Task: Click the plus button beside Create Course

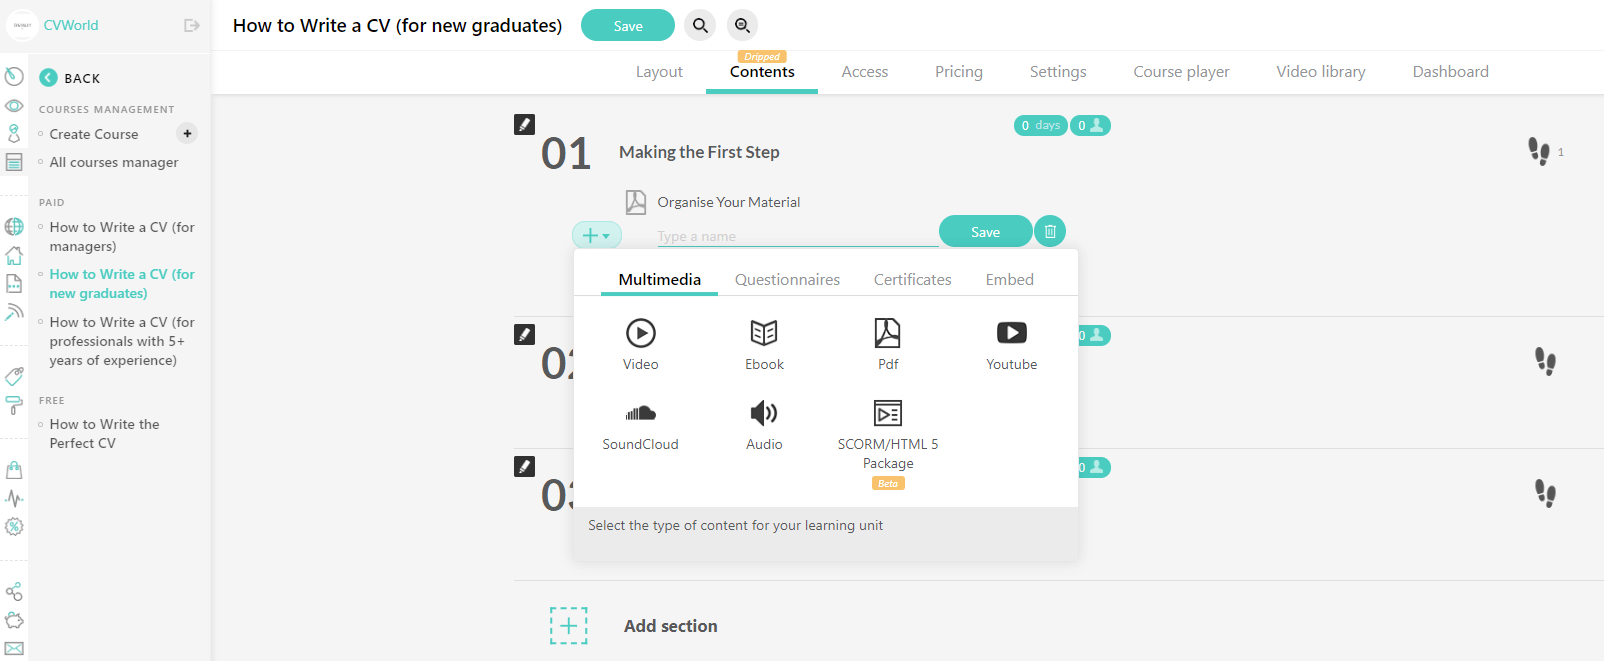Action: coord(187,133)
